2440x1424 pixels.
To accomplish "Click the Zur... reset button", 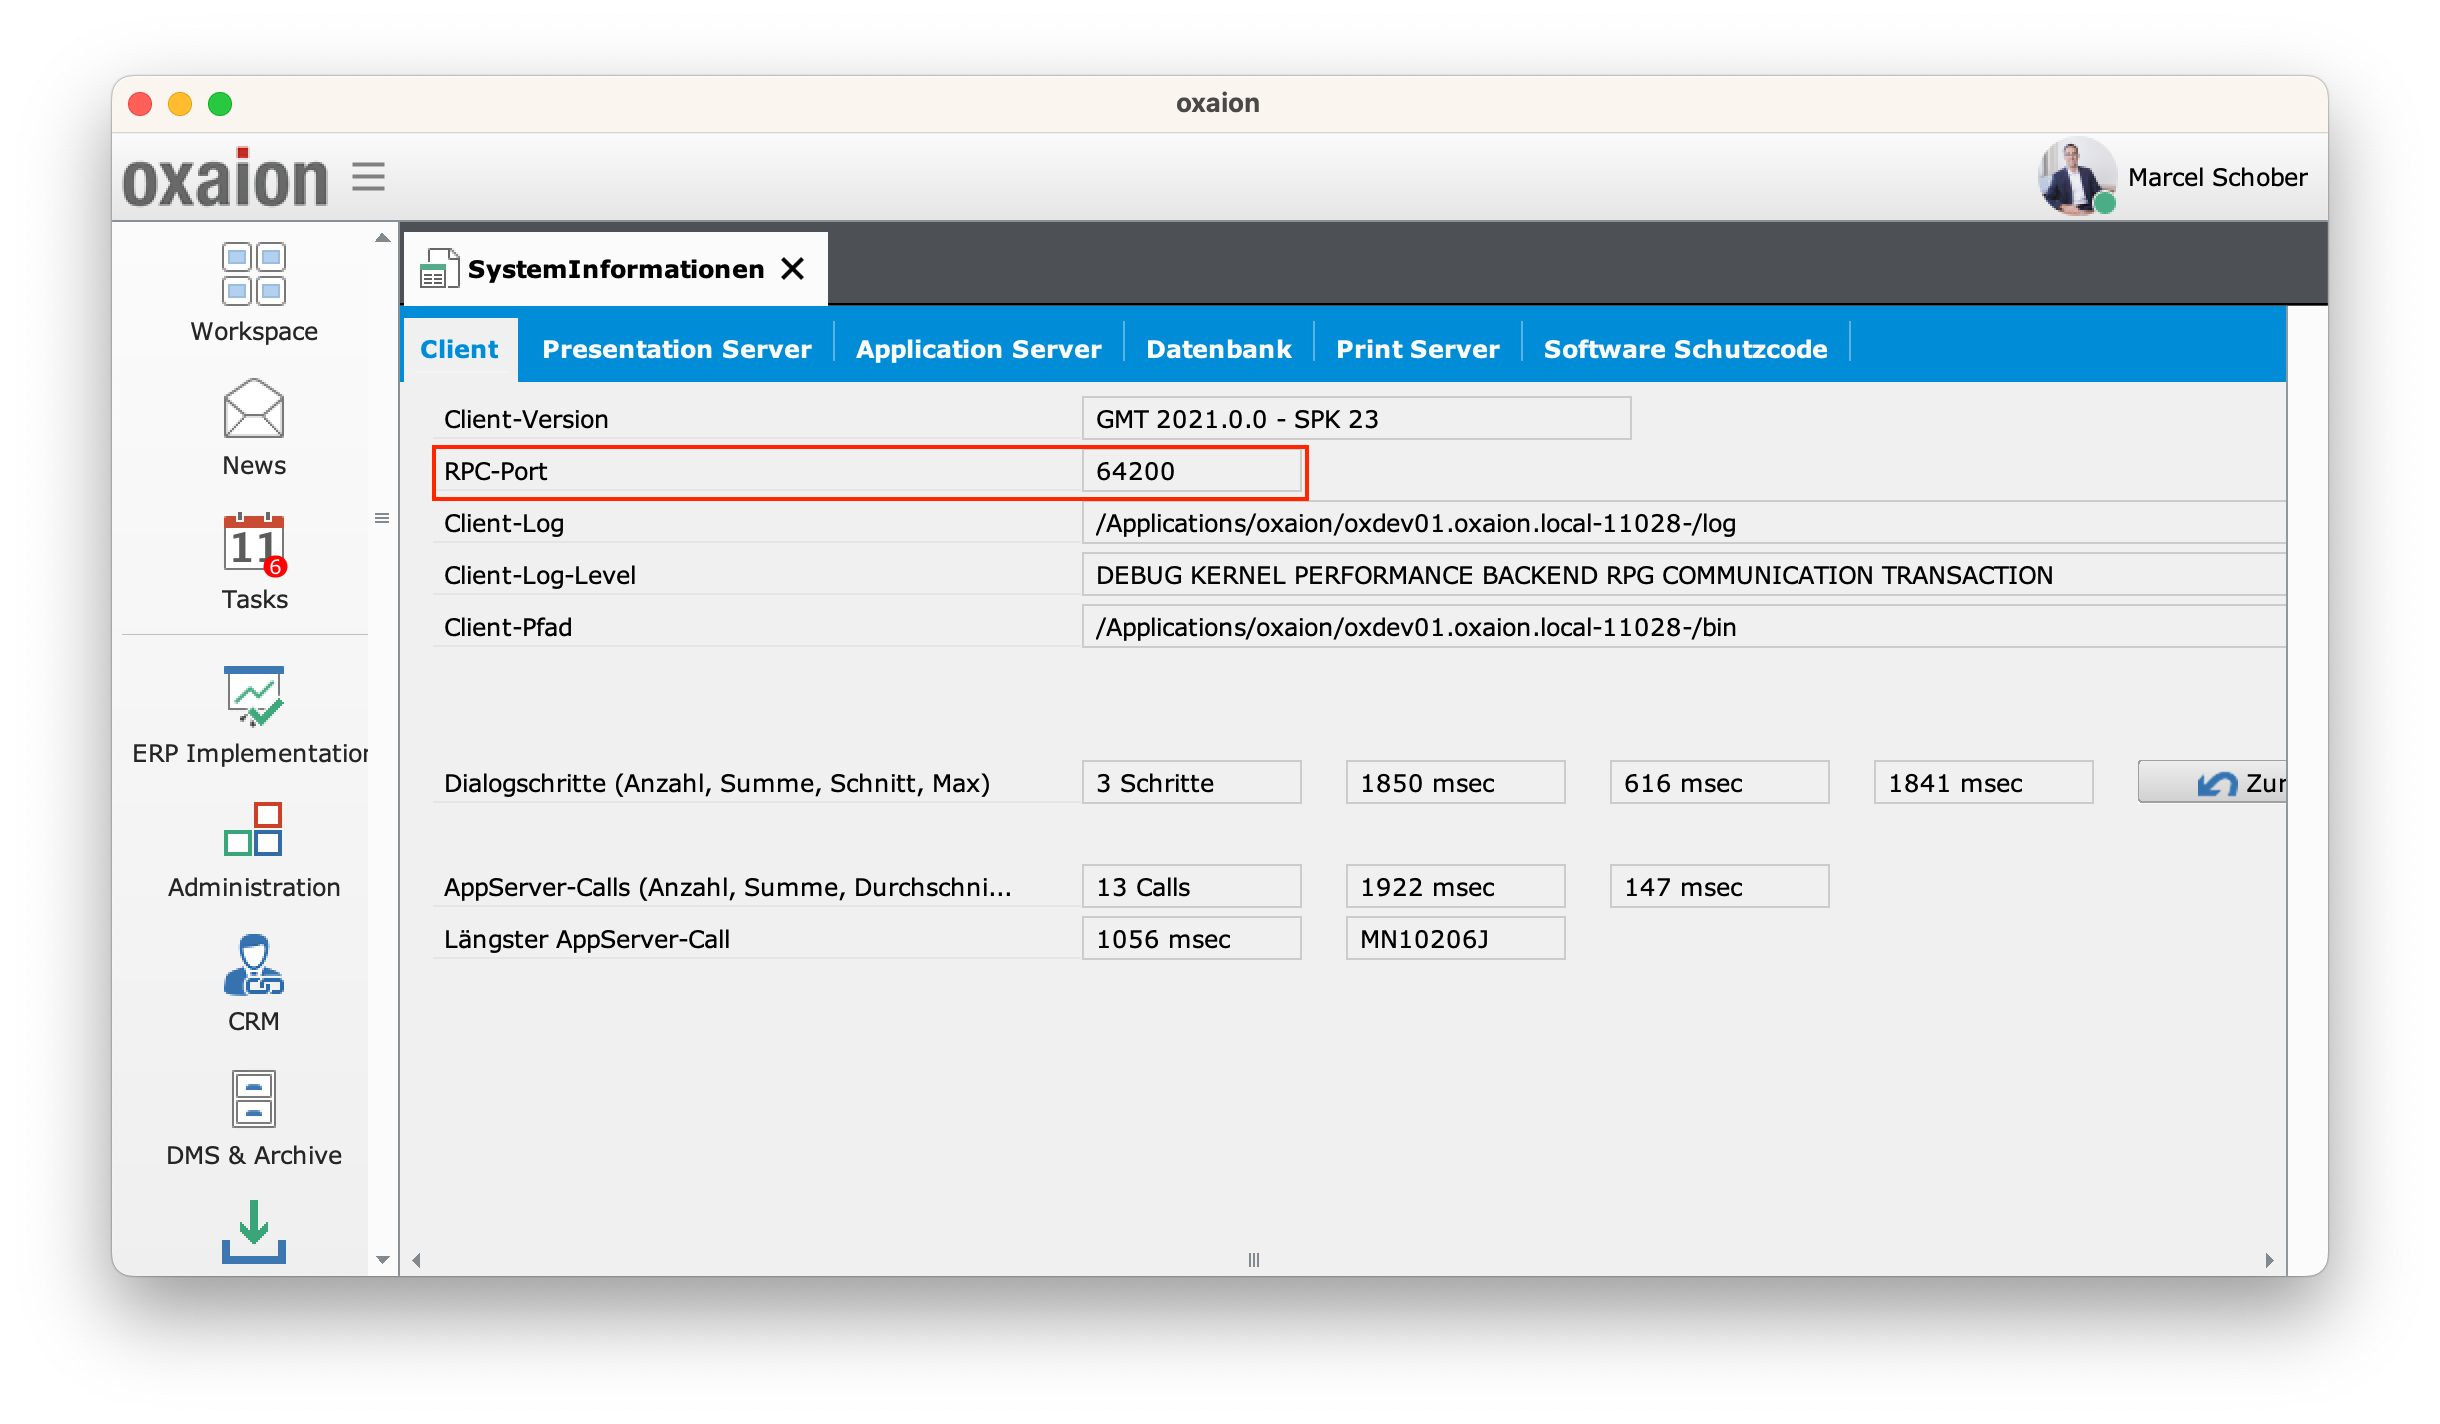I will tap(2212, 782).
